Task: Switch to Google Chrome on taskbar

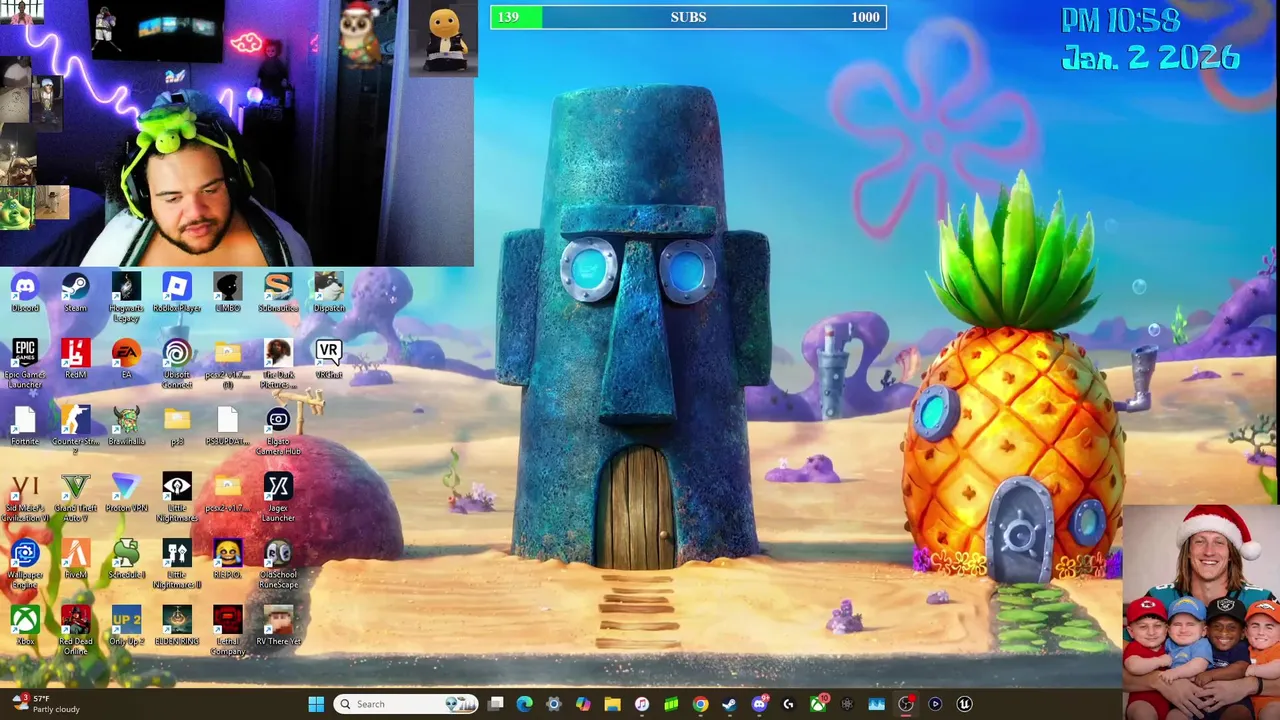Action: [700, 704]
